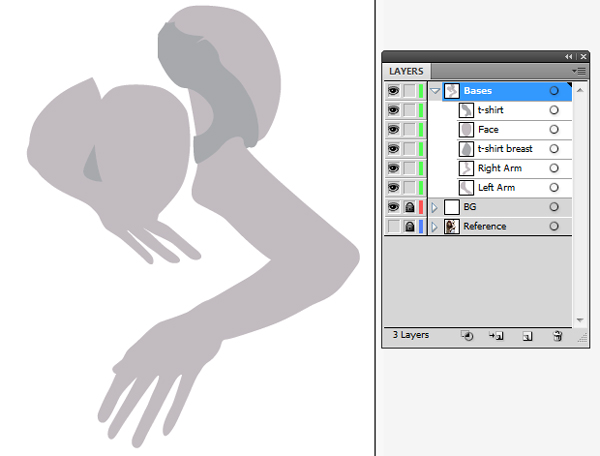Viewport: 600px width, 456px height.
Task: Select the Left Arm thumbnail
Action: coord(466,188)
